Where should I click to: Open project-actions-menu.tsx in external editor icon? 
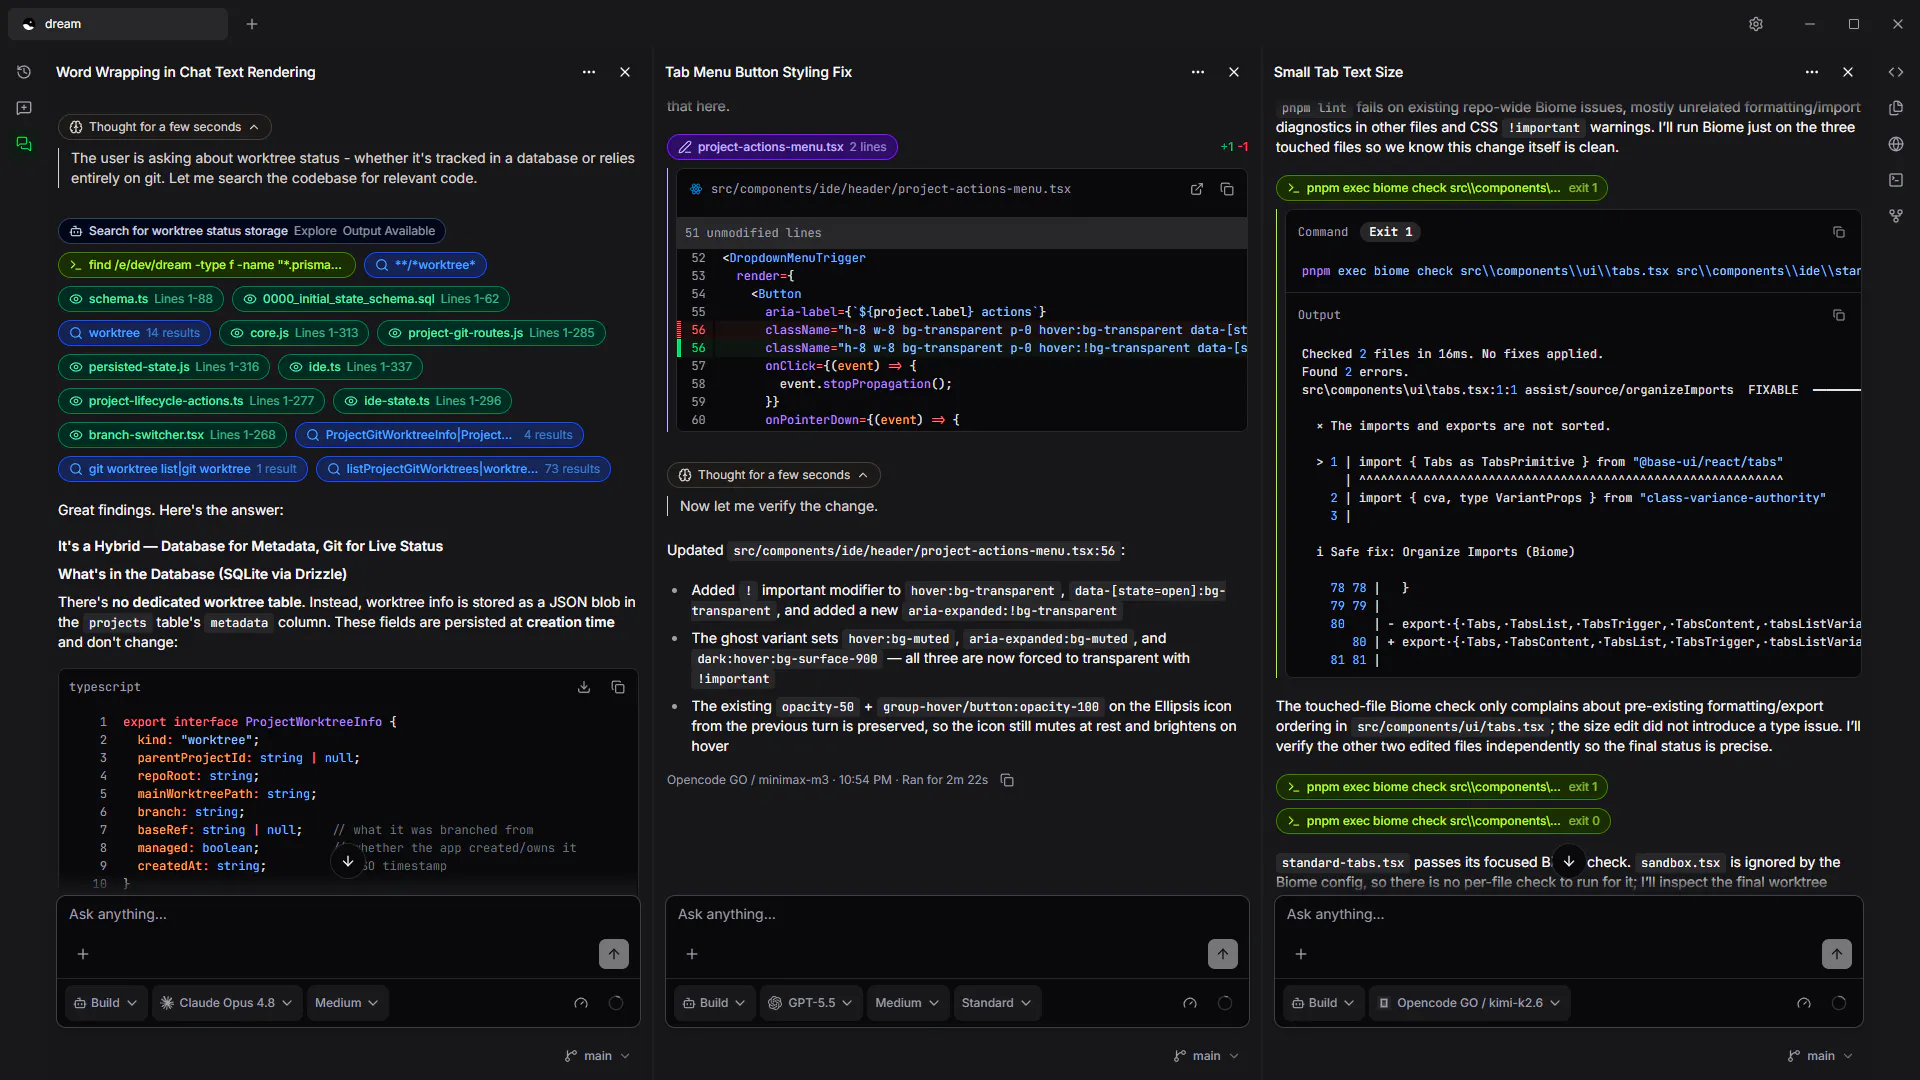(x=1197, y=189)
